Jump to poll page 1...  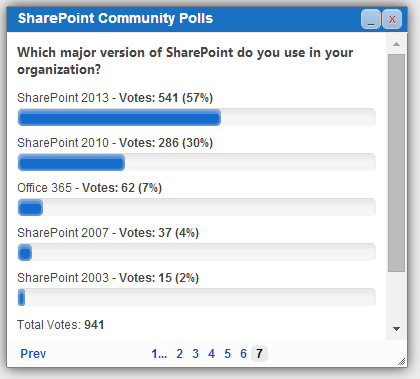159,354
